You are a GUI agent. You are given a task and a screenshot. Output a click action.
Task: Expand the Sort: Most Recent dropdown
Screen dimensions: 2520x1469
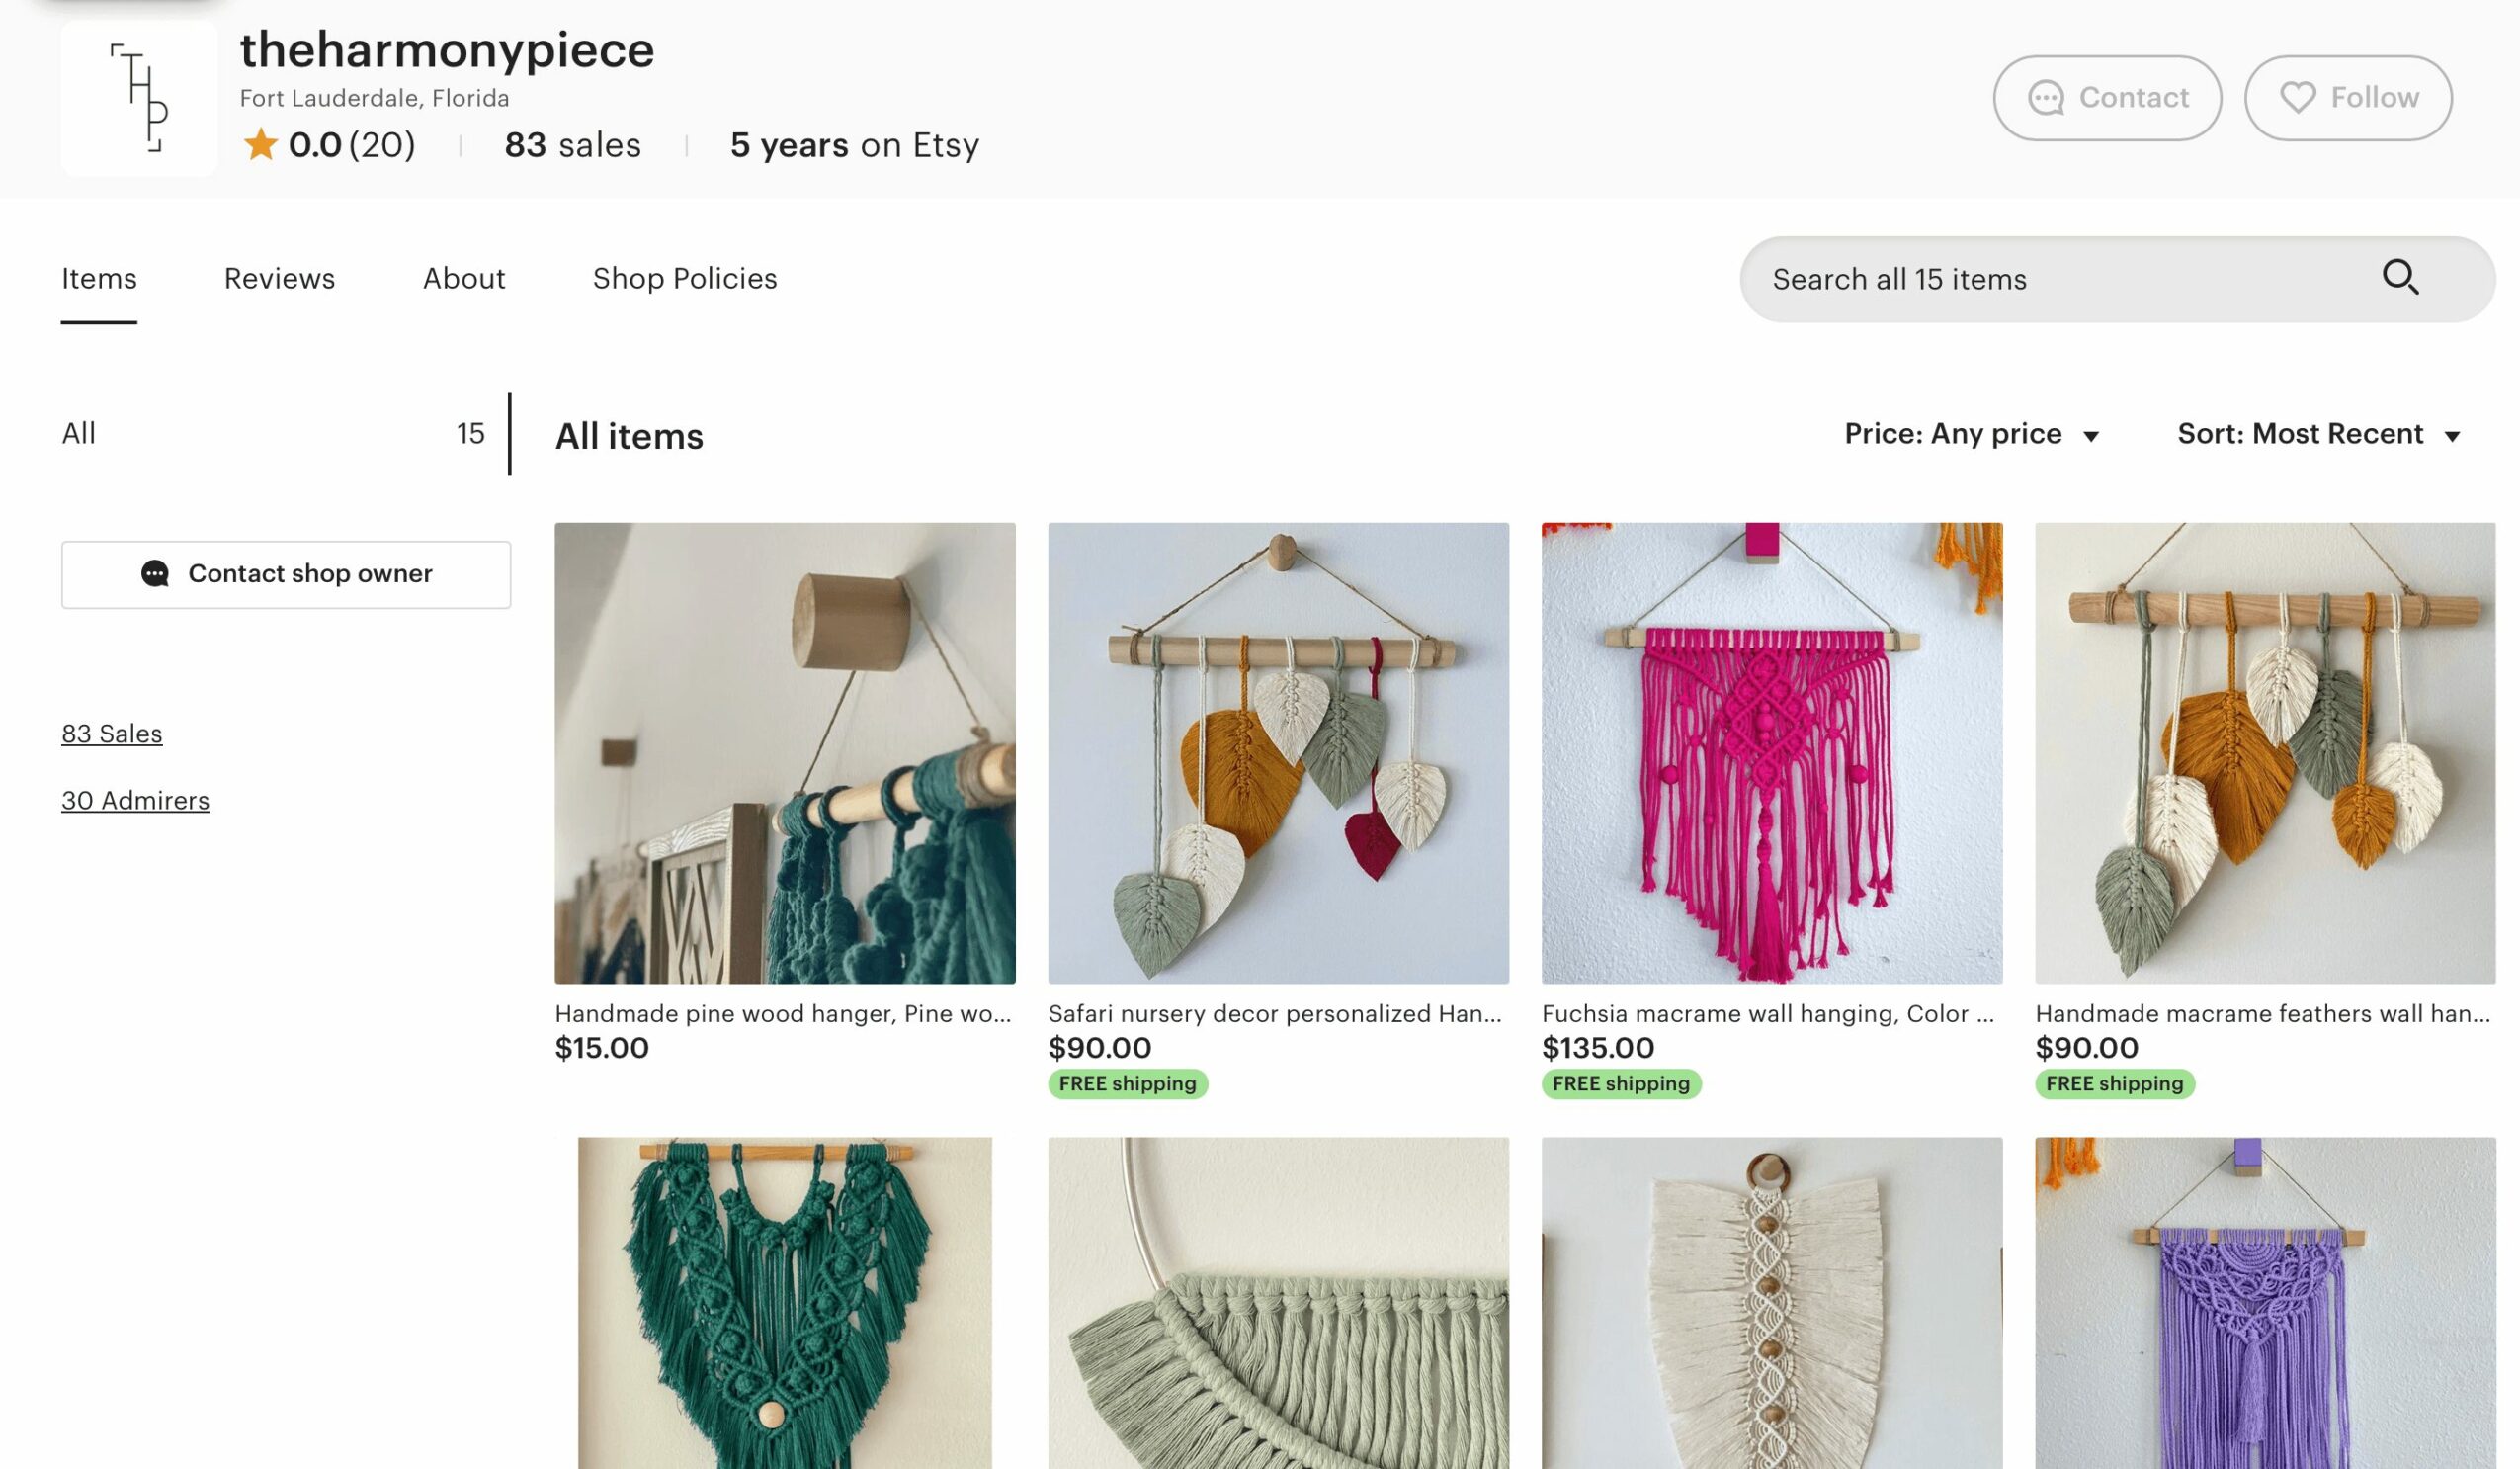[2318, 434]
